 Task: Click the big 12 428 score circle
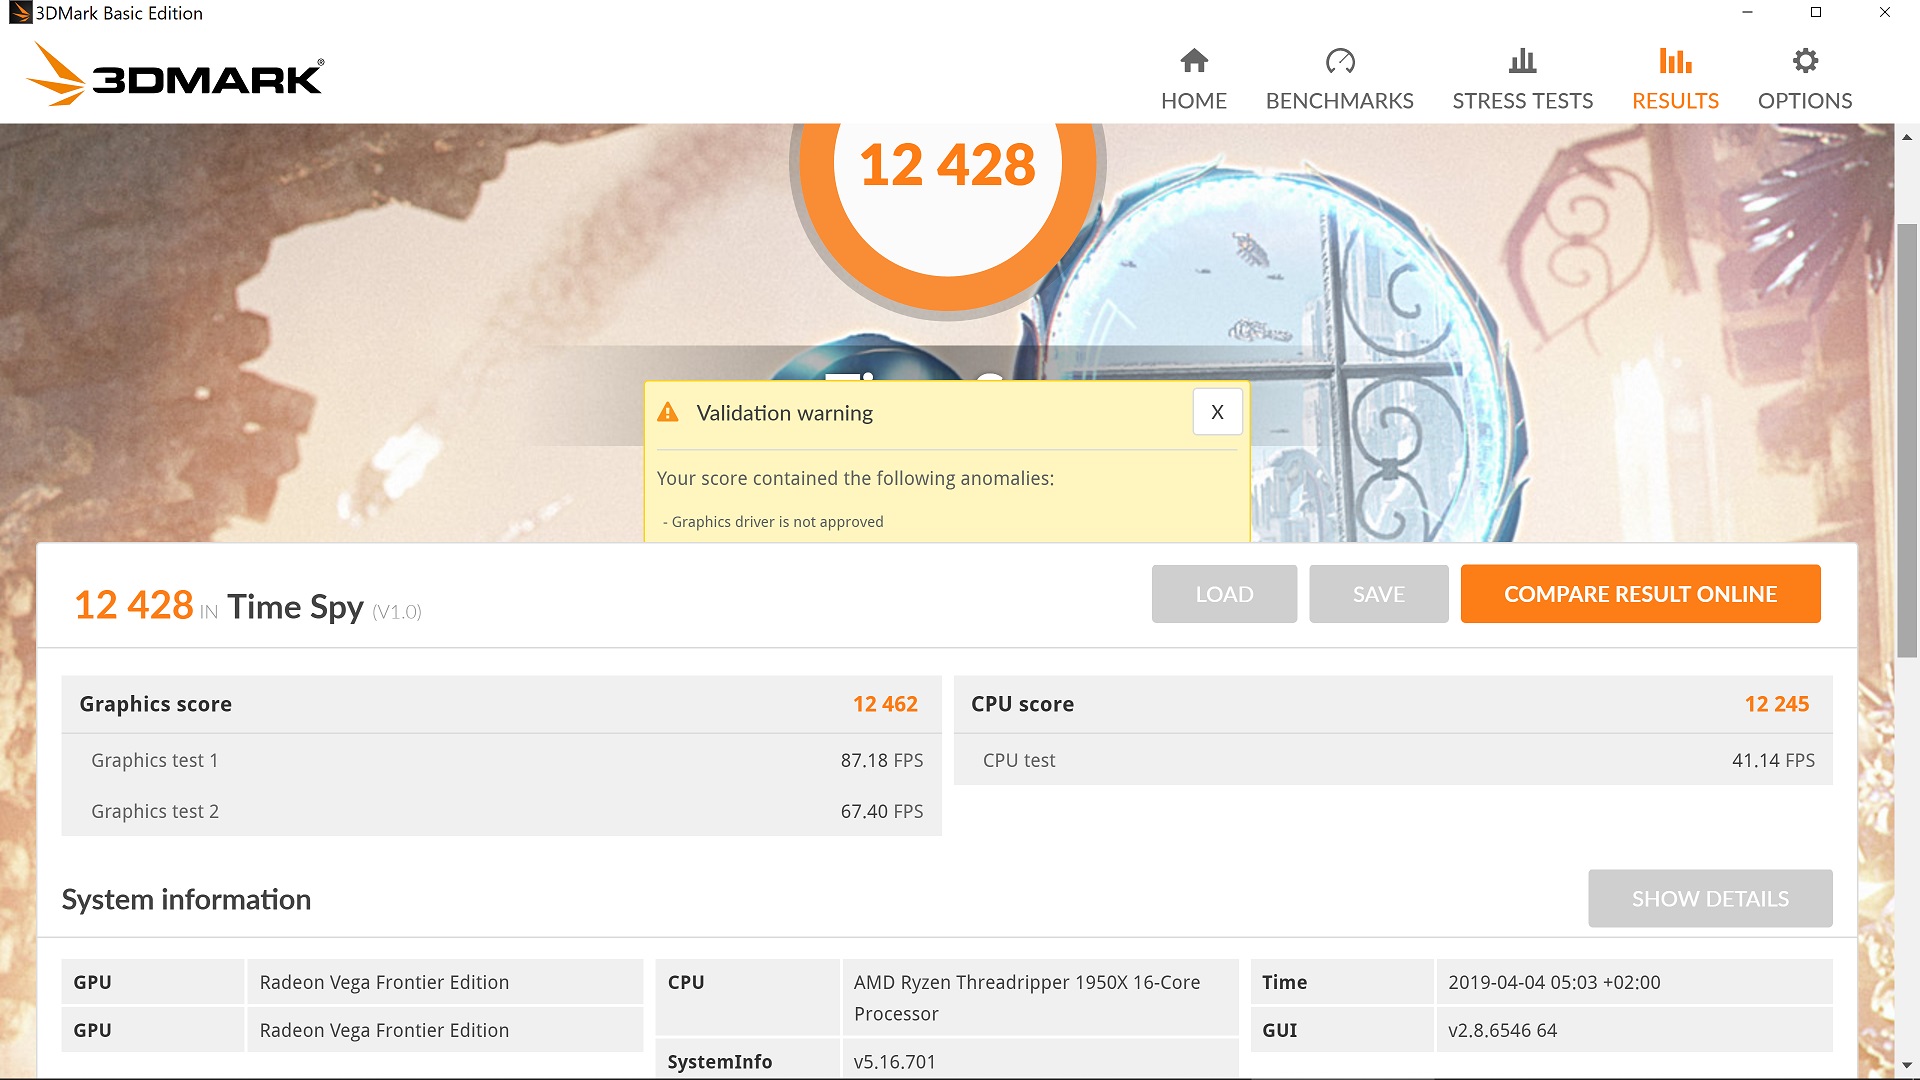click(x=947, y=165)
